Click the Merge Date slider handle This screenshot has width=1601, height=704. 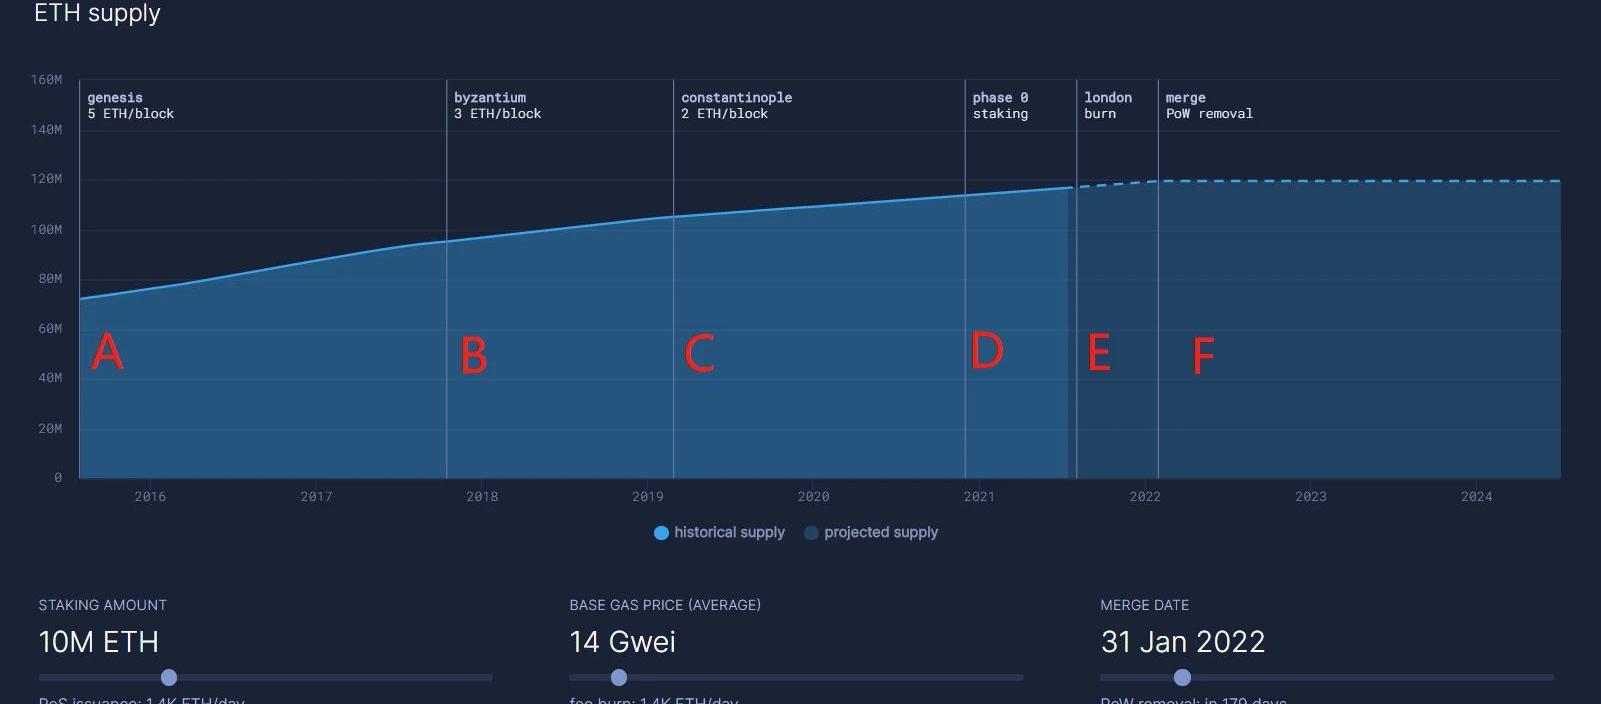(1182, 678)
